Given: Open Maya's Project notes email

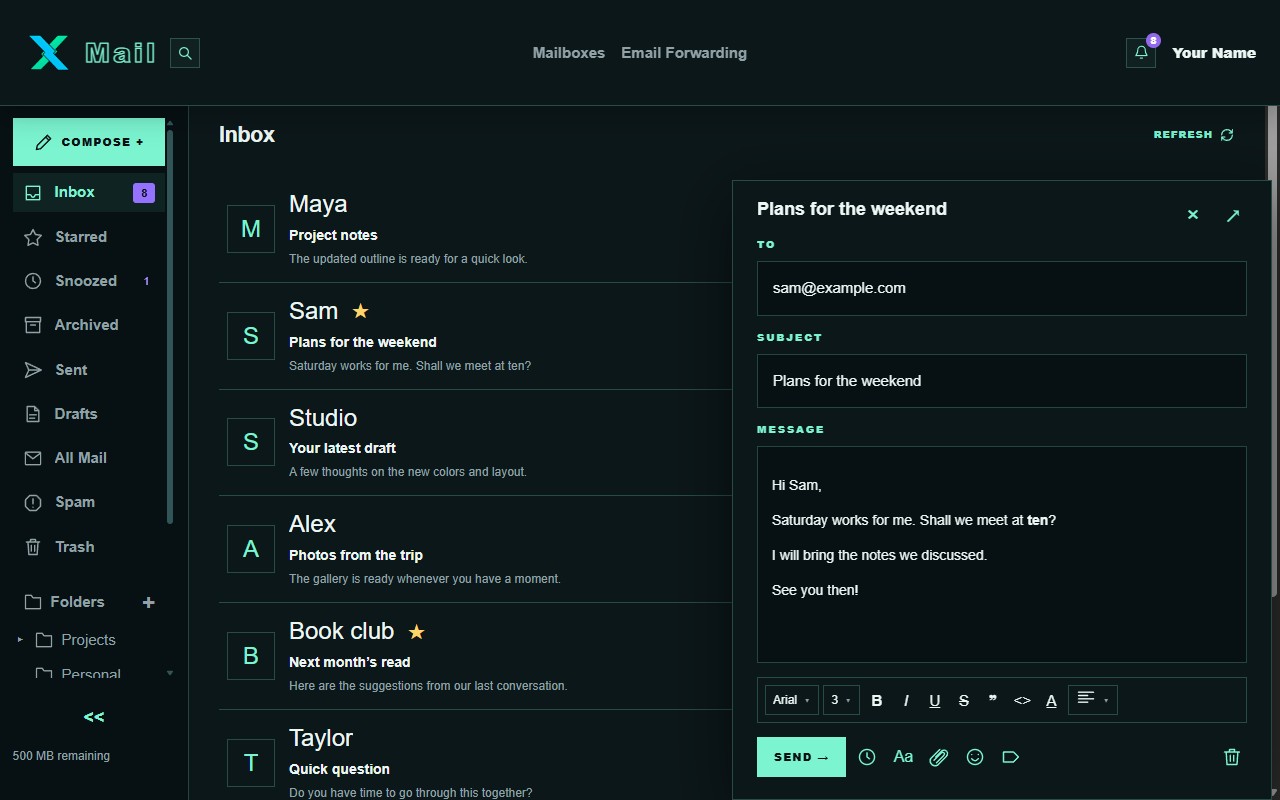Looking at the screenshot, I should click(x=475, y=230).
